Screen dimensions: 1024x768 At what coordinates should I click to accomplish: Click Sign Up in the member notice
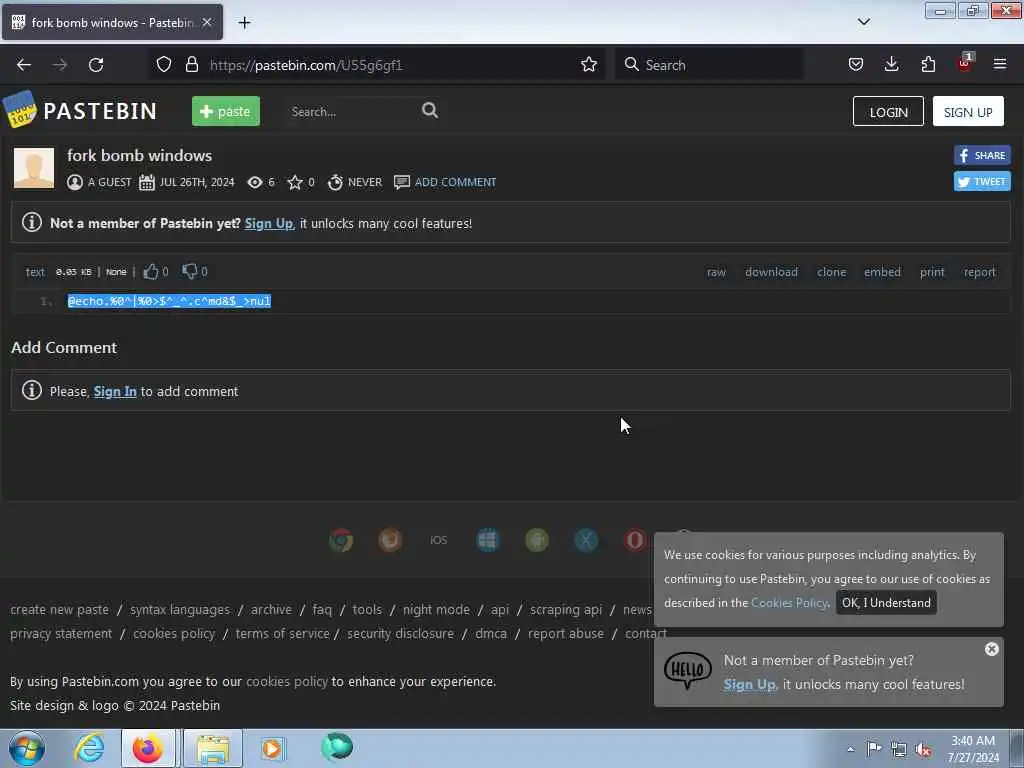(x=269, y=223)
